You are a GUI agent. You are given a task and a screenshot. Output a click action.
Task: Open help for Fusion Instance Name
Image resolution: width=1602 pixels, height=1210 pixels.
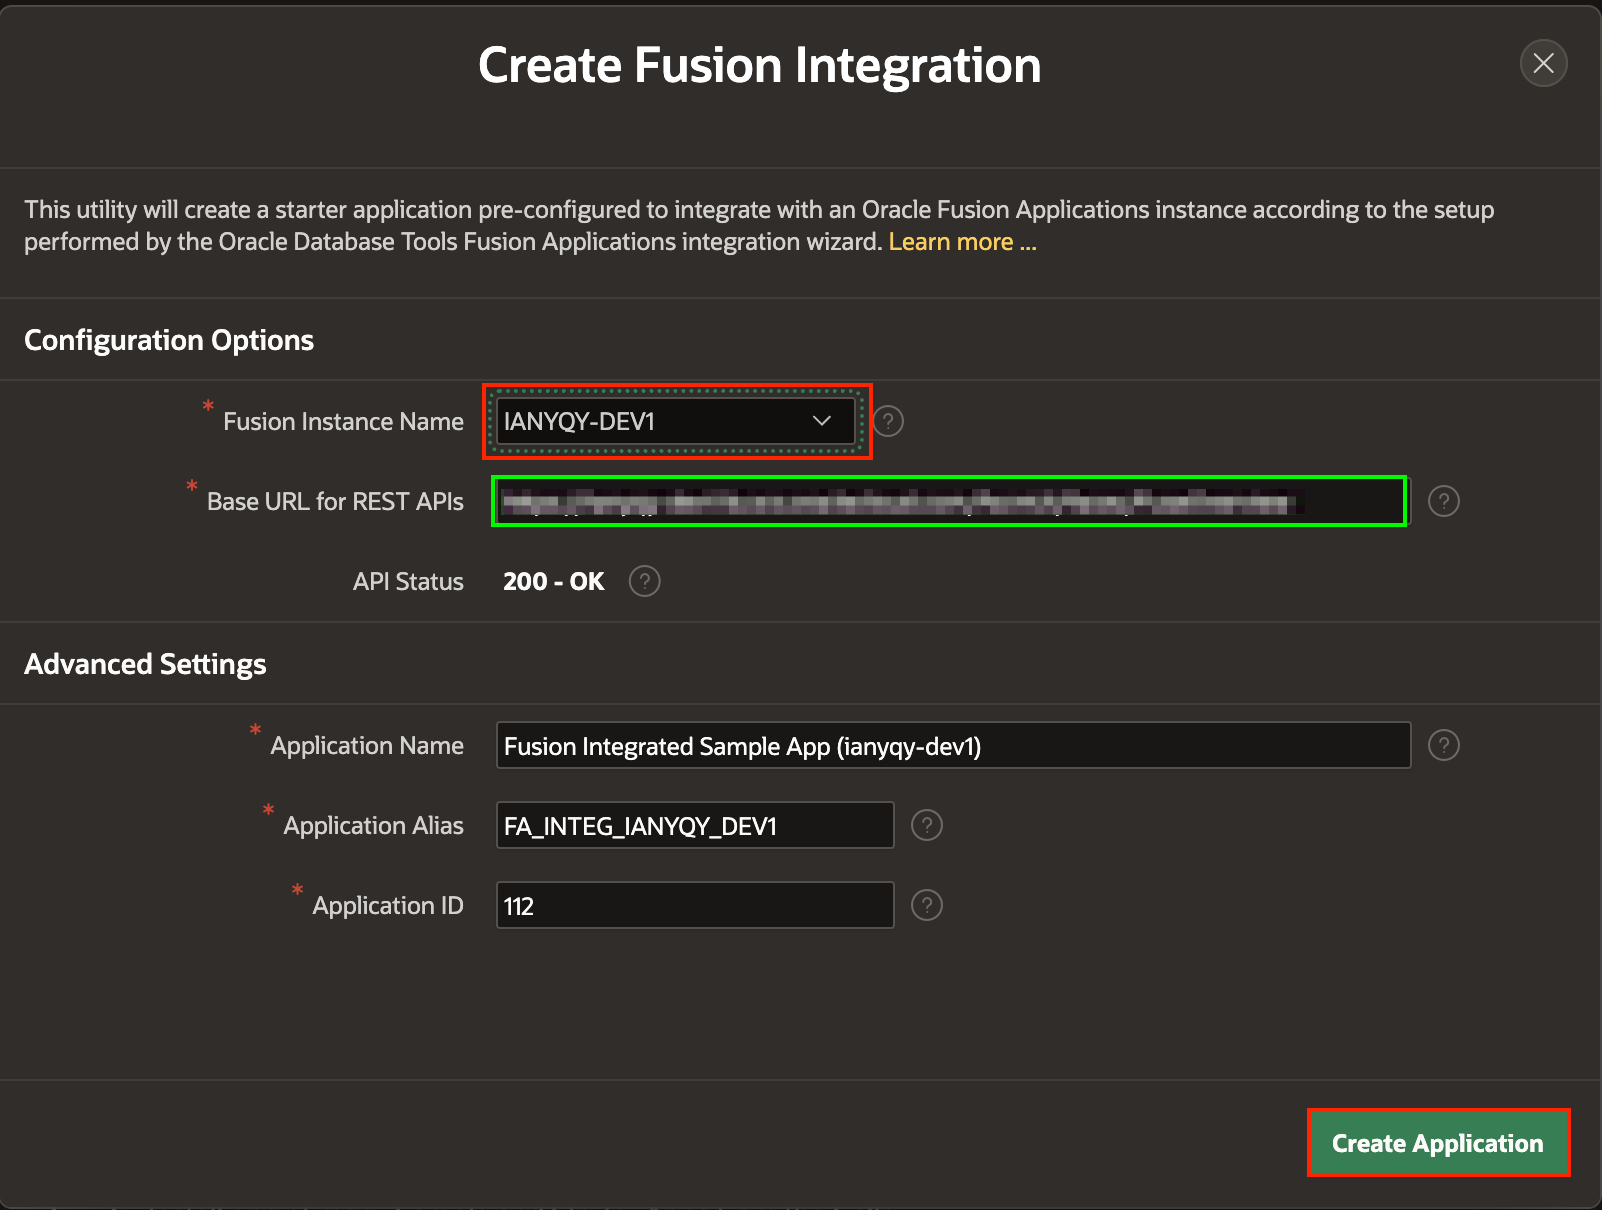coord(888,421)
